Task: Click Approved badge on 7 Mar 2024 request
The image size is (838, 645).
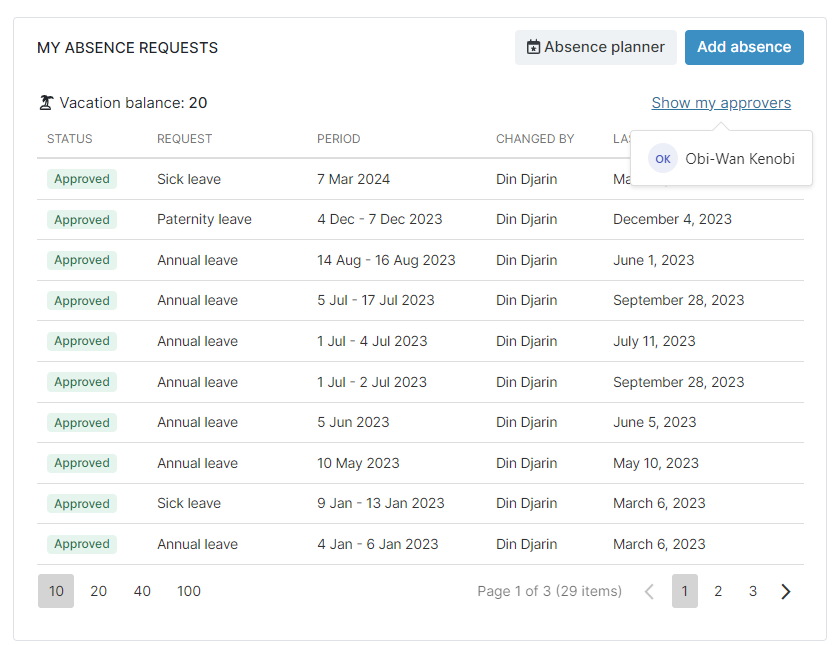Action: (x=82, y=179)
